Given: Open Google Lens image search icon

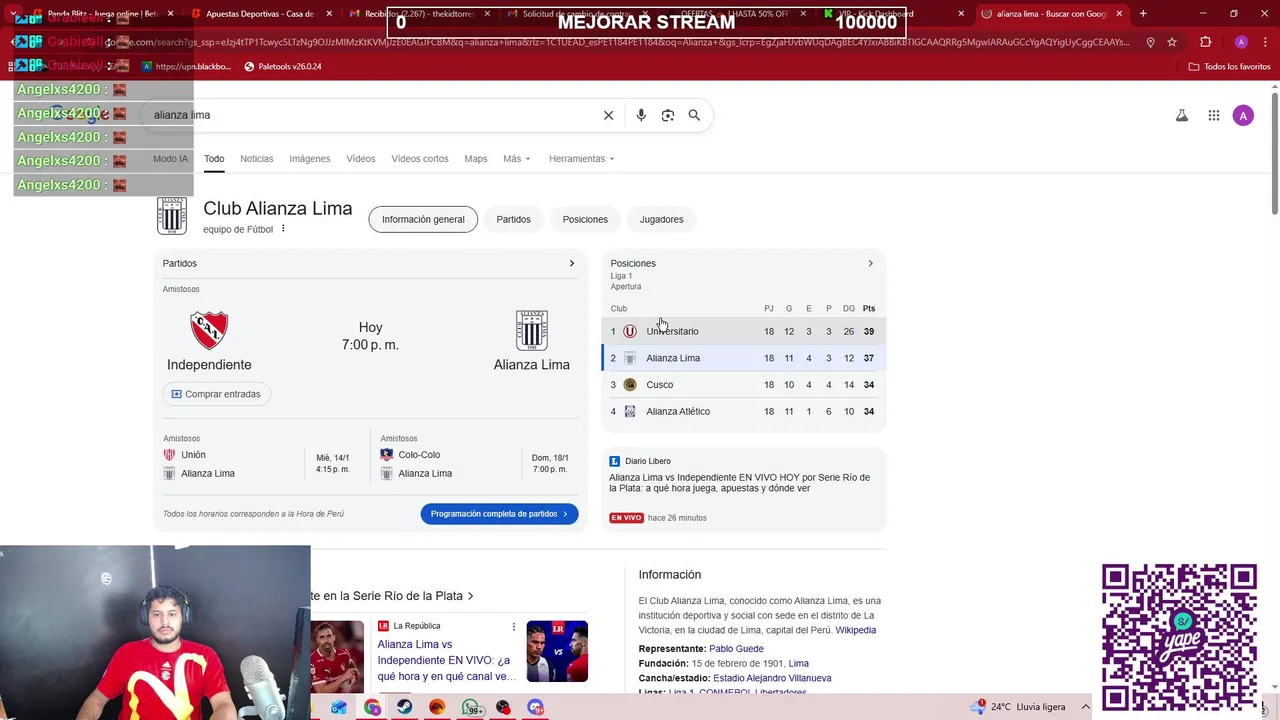Looking at the screenshot, I should tap(668, 115).
